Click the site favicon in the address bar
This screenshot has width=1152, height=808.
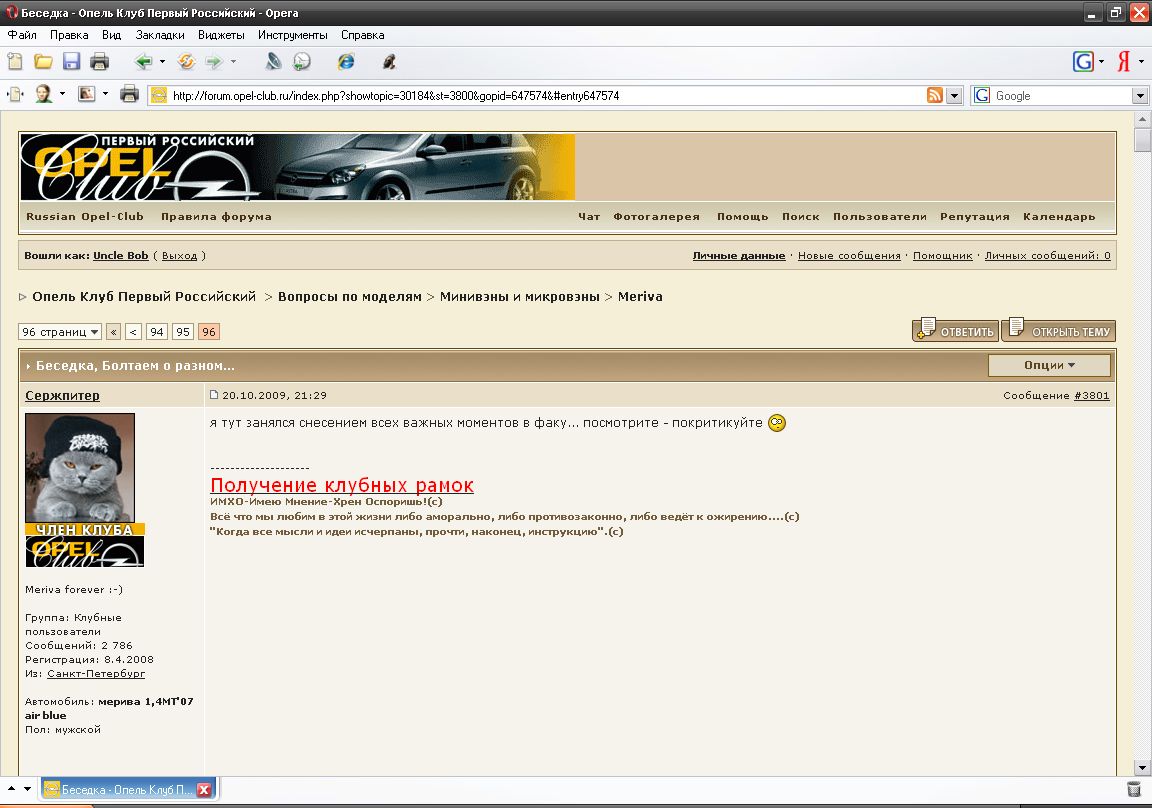click(x=159, y=95)
